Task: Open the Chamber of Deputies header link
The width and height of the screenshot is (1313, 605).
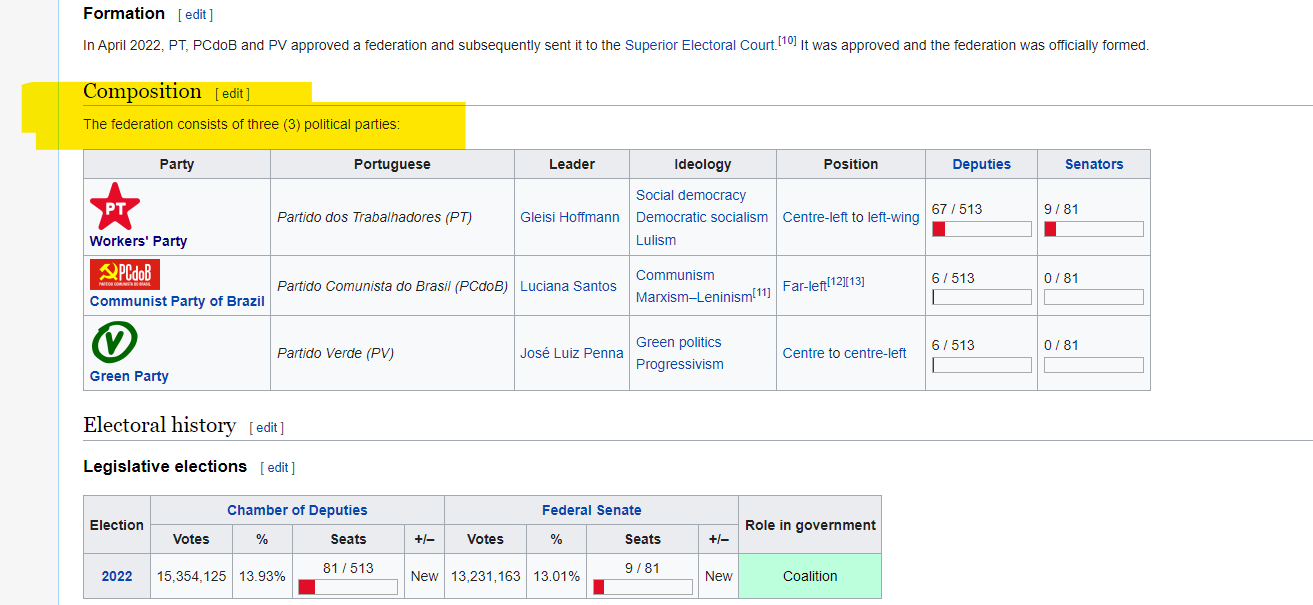Action: pos(297,510)
